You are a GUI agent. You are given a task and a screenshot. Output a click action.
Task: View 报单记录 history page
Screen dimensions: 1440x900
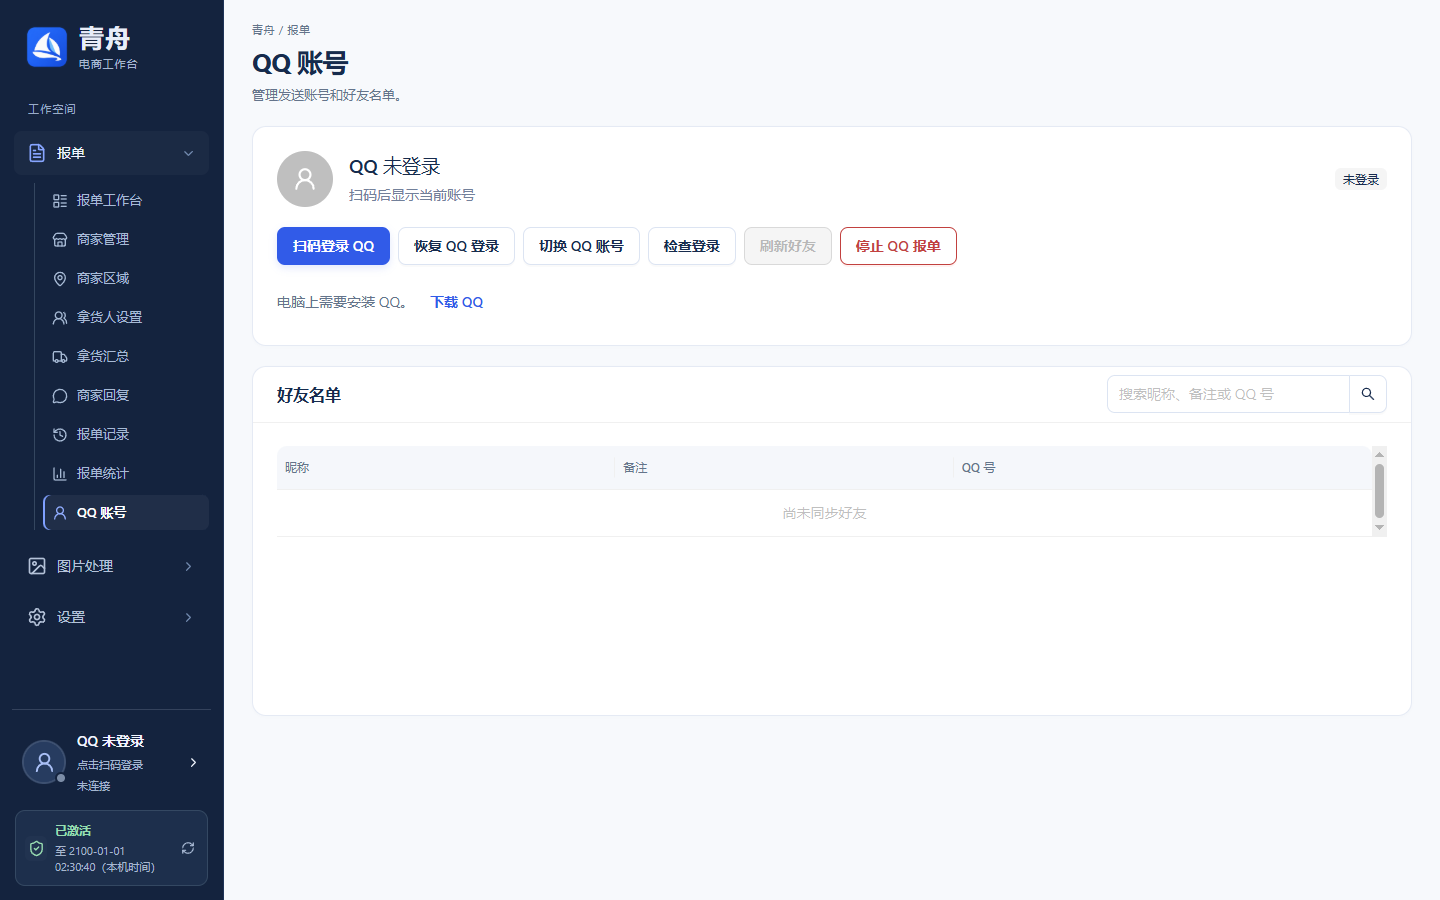tap(126, 434)
